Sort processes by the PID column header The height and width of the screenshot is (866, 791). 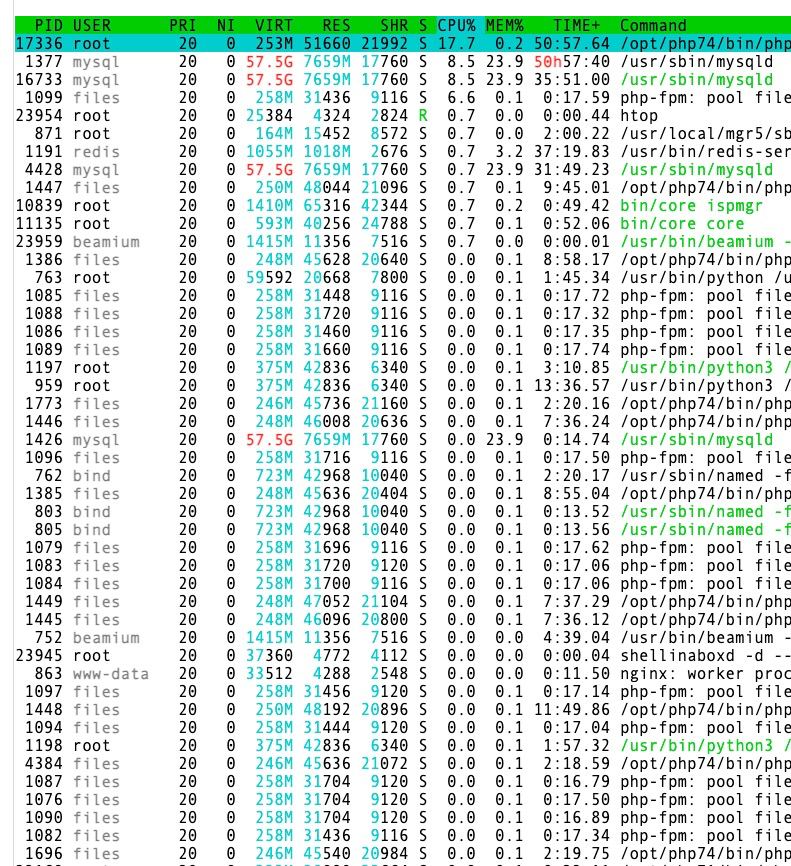(49, 25)
